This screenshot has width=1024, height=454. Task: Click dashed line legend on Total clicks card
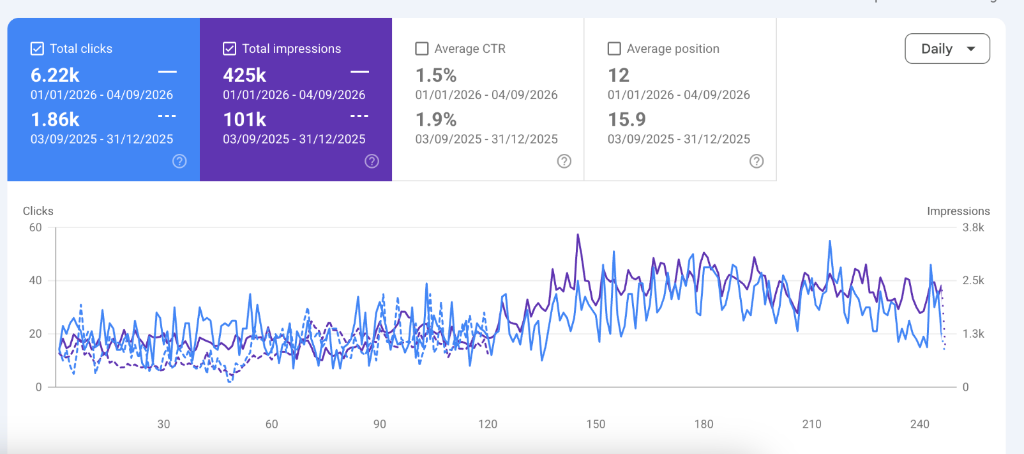click(167, 116)
